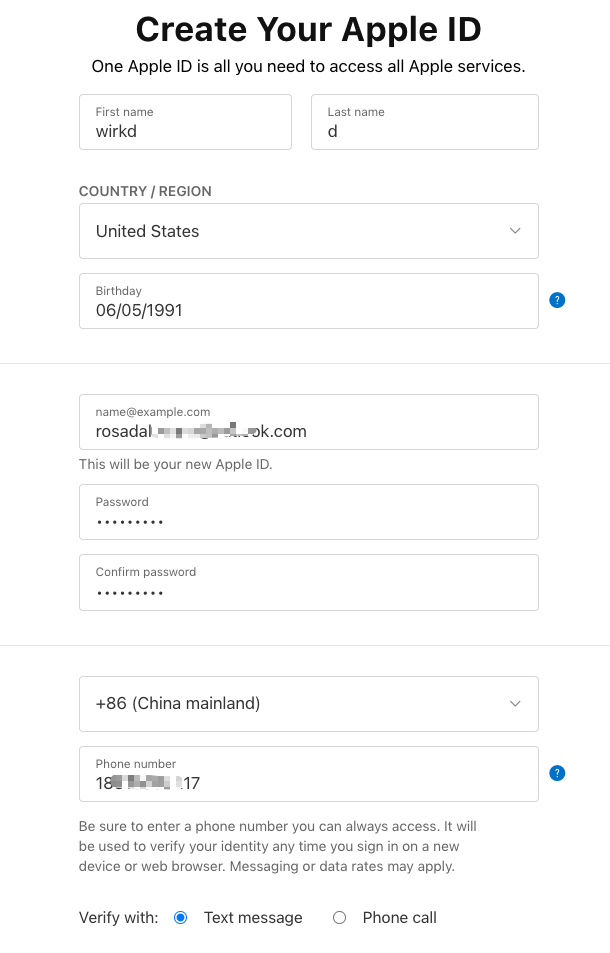Click the Password input field
This screenshot has width=610, height=953.
click(309, 512)
